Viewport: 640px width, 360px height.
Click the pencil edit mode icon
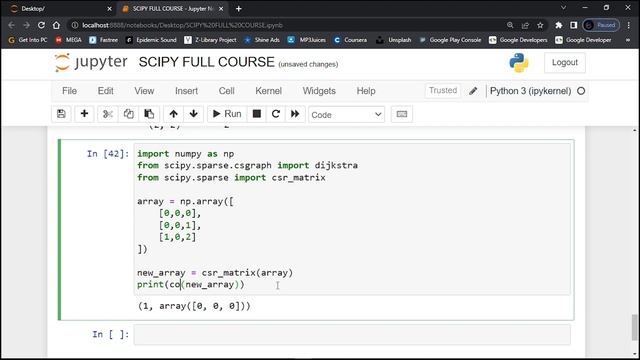[473, 91]
